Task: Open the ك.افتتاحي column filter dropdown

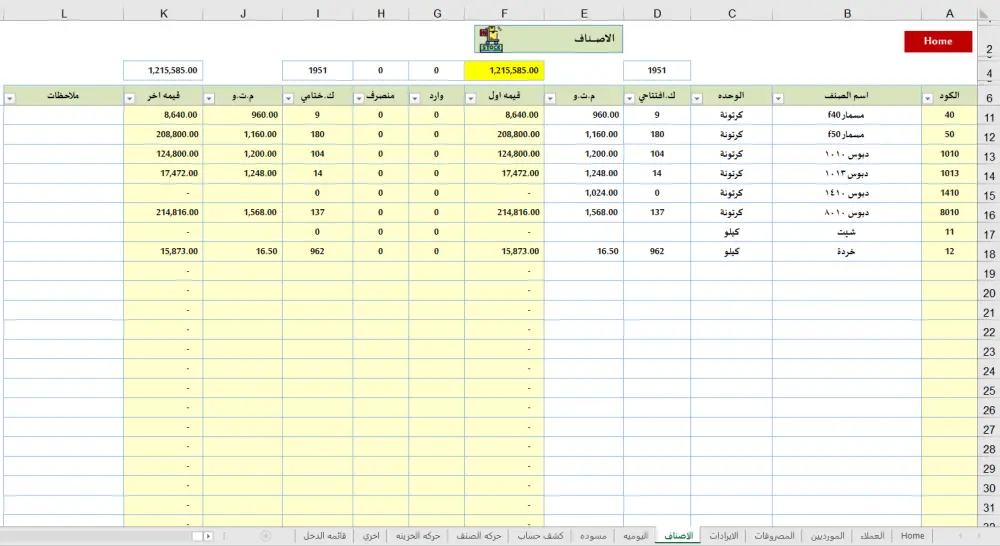Action: (x=629, y=98)
